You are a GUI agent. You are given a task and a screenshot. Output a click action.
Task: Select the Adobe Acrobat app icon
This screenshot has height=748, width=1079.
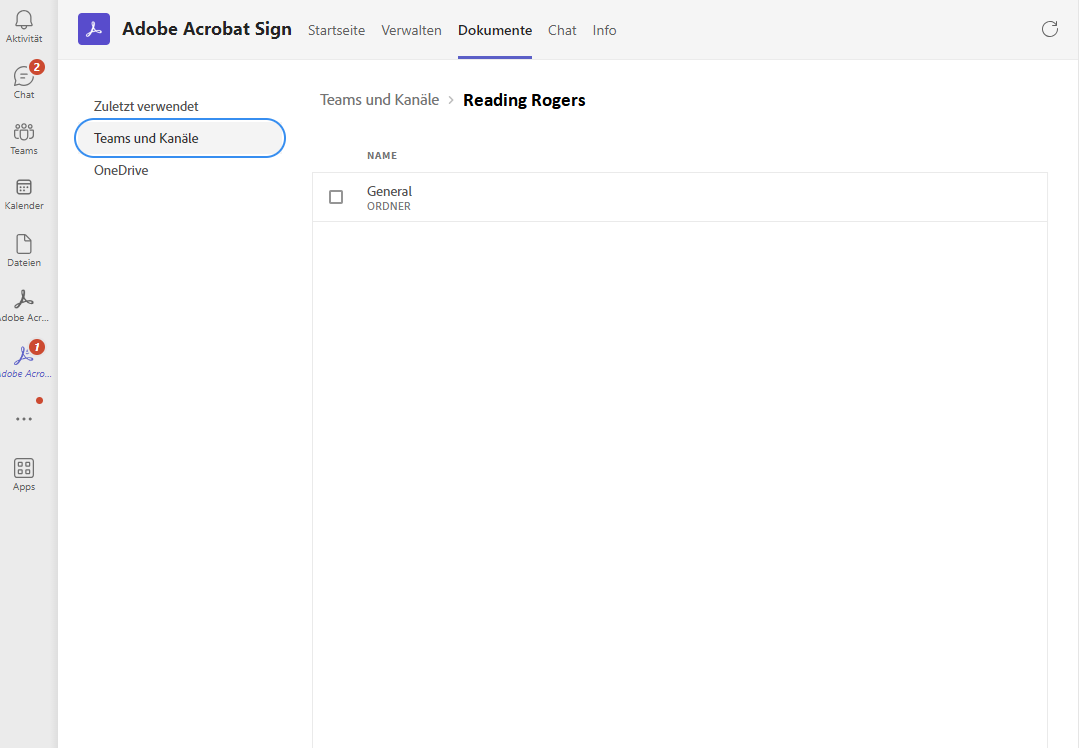pos(23,303)
